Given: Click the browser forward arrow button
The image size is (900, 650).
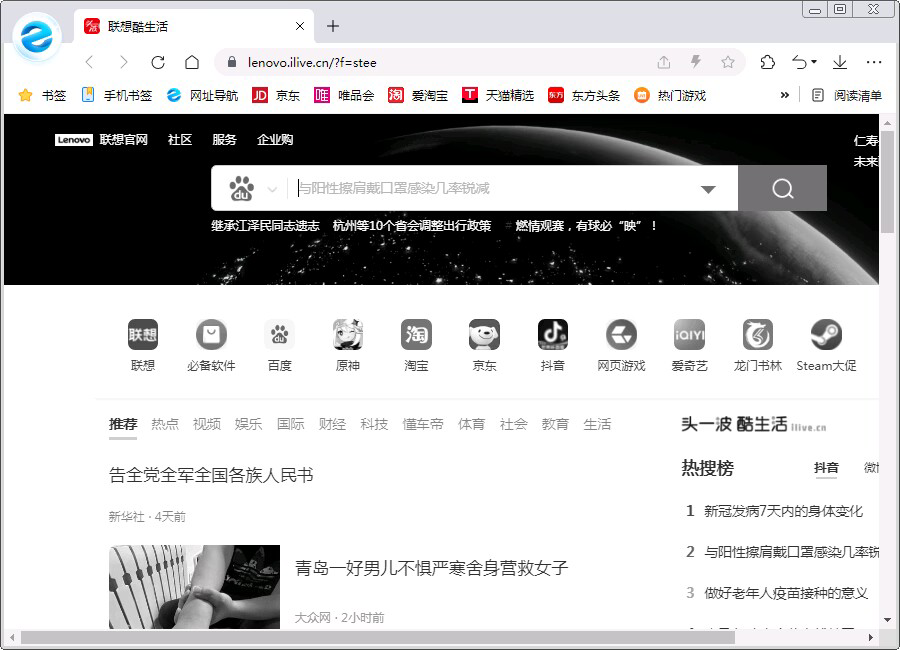Looking at the screenshot, I should pyautogui.click(x=123, y=62).
